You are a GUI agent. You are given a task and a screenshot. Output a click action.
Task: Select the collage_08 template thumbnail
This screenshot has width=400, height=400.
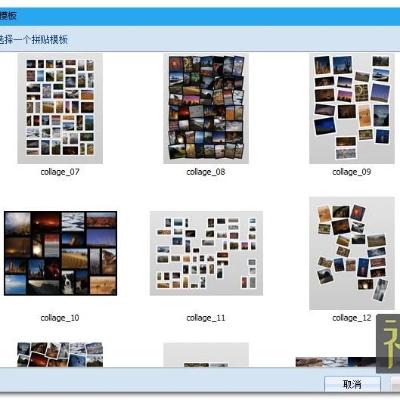(x=206, y=108)
